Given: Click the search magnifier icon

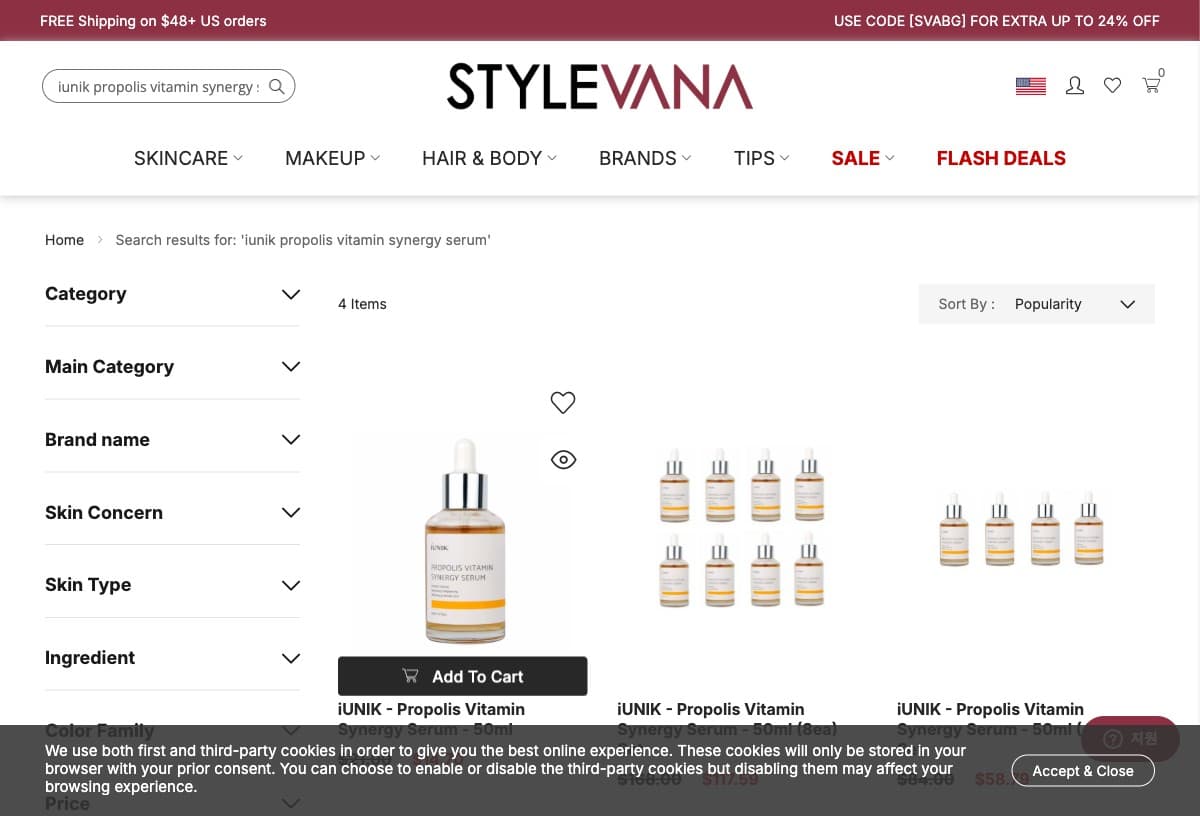Looking at the screenshot, I should tap(277, 87).
